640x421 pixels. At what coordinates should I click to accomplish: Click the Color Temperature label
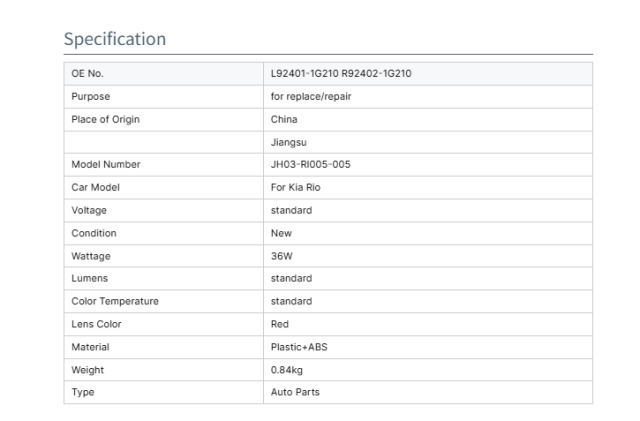[113, 301]
